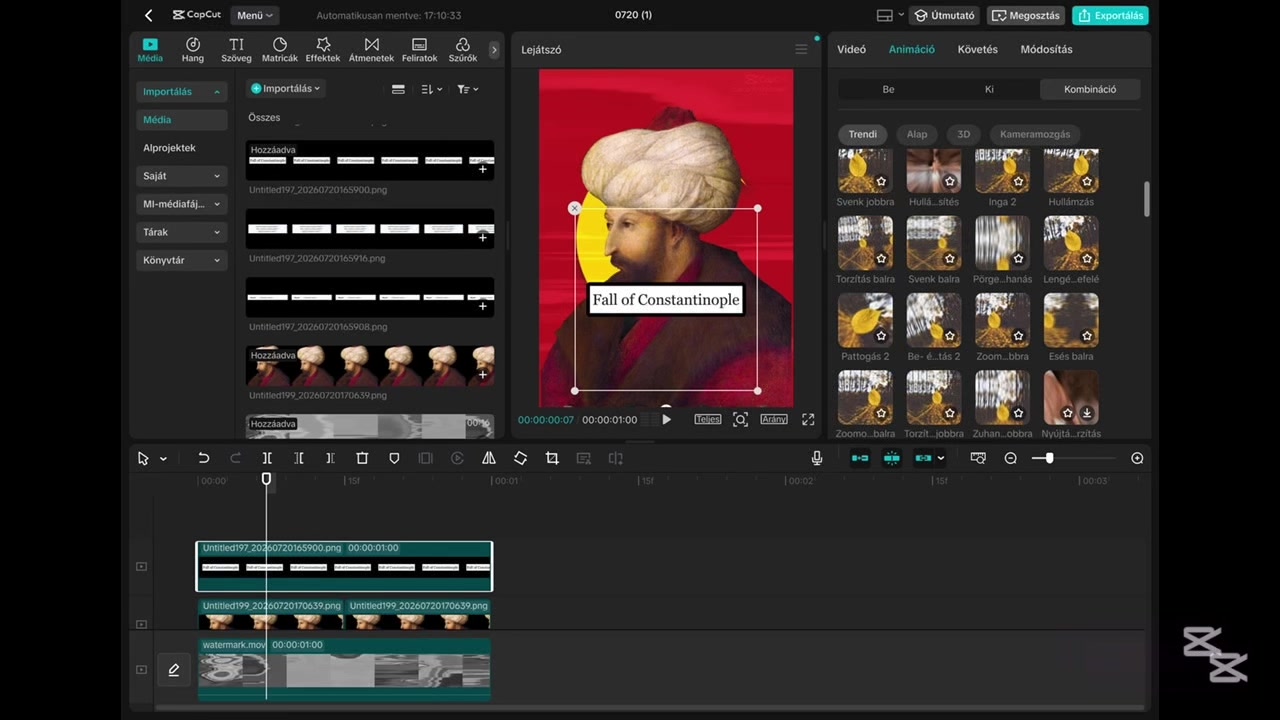Trim clip right of playhead
The width and height of the screenshot is (1280, 720).
pos(330,458)
